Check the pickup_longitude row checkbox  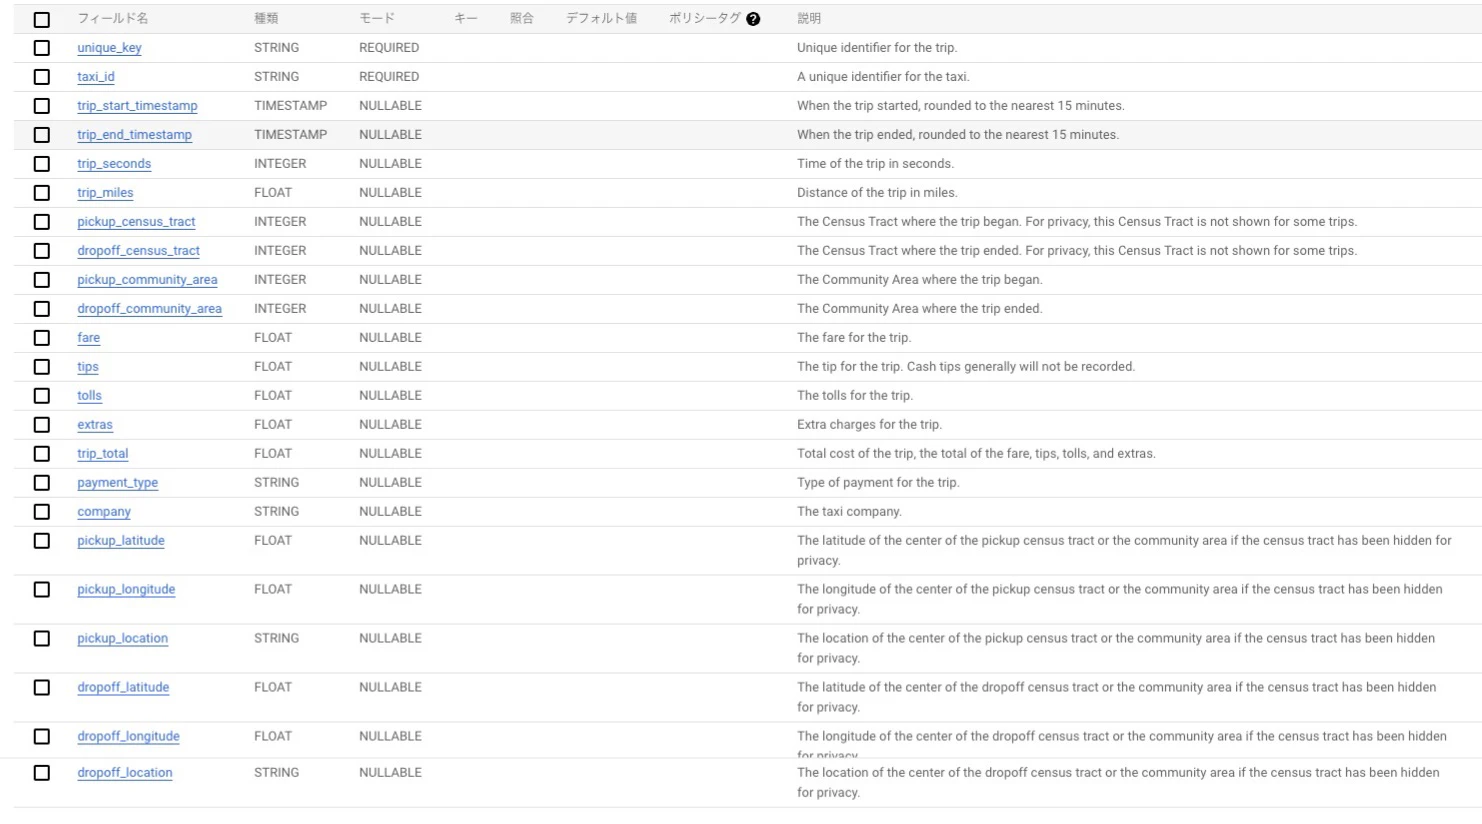[x=41, y=590]
